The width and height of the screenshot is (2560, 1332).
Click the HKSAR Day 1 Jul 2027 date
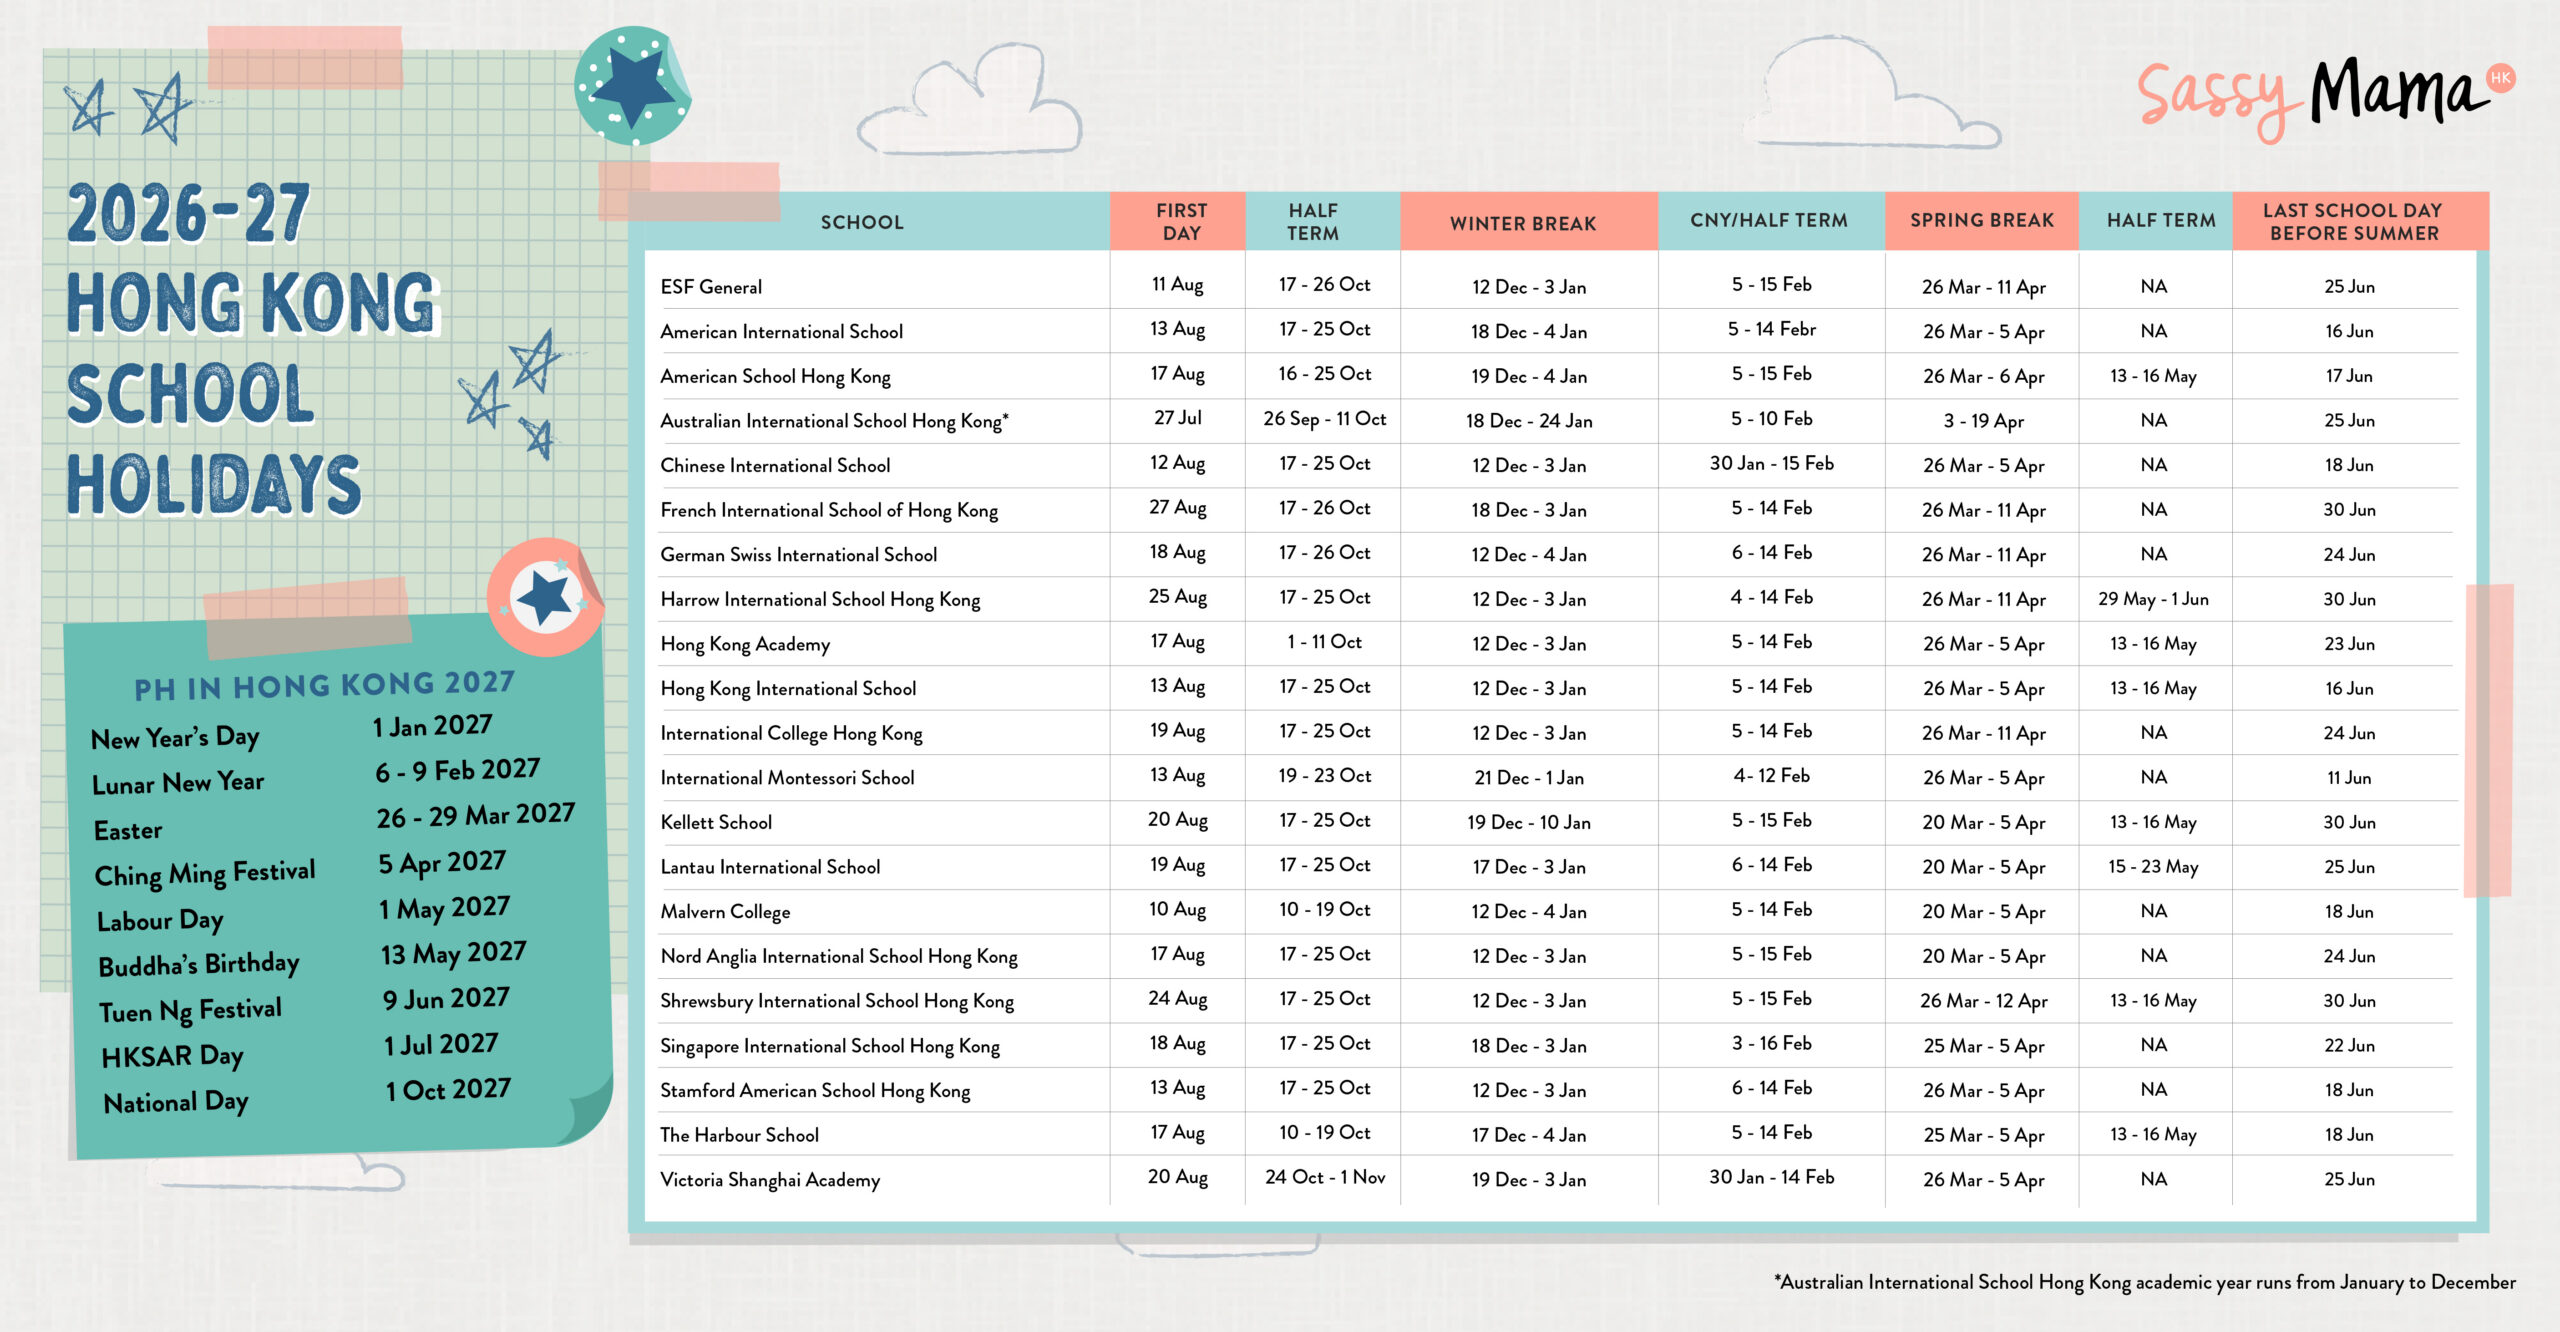coord(441,1045)
